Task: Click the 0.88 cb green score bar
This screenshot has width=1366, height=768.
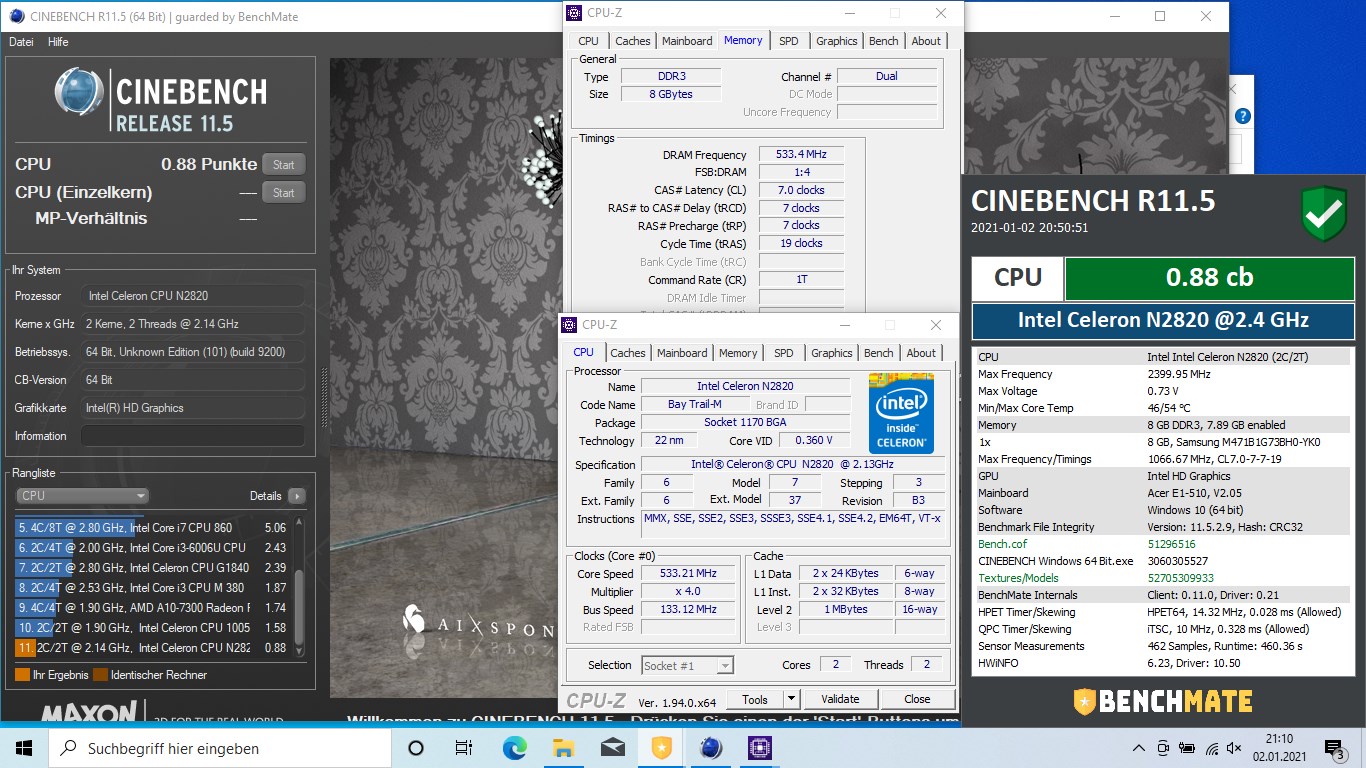Action: [x=1209, y=277]
